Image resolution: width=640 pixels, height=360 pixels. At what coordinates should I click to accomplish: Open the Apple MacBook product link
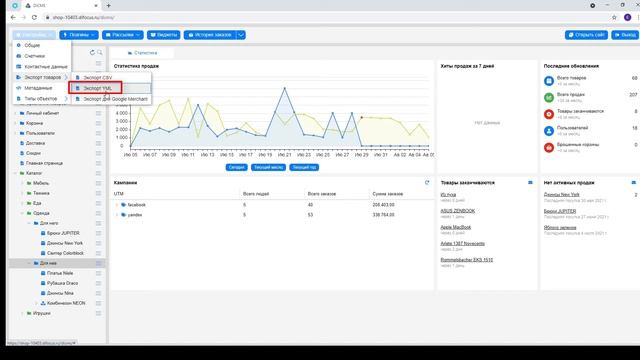456,227
